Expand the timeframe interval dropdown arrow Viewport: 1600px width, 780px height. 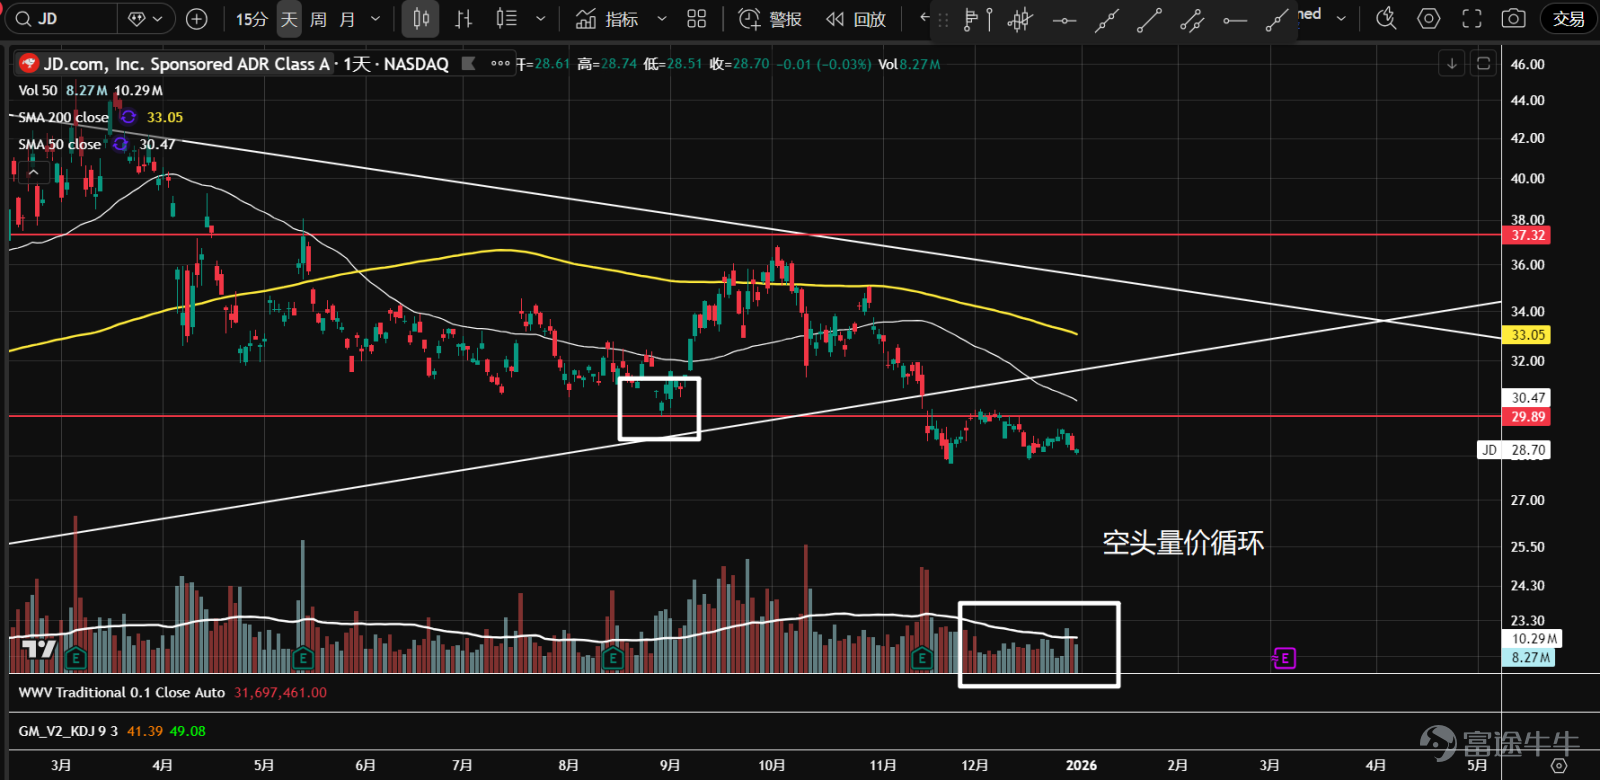click(376, 19)
